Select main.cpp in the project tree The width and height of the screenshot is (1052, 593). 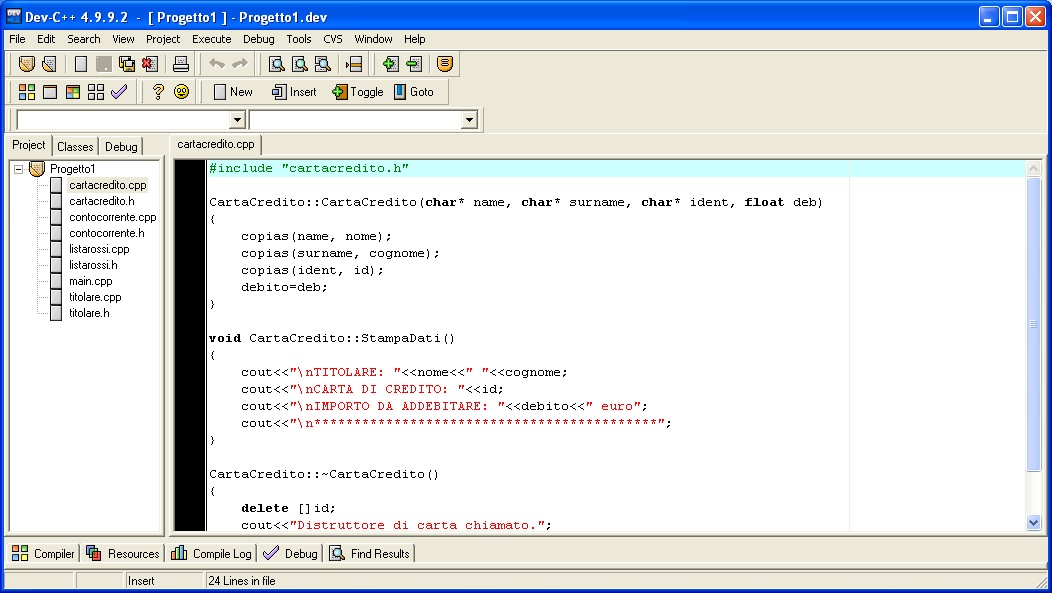pyautogui.click(x=90, y=281)
